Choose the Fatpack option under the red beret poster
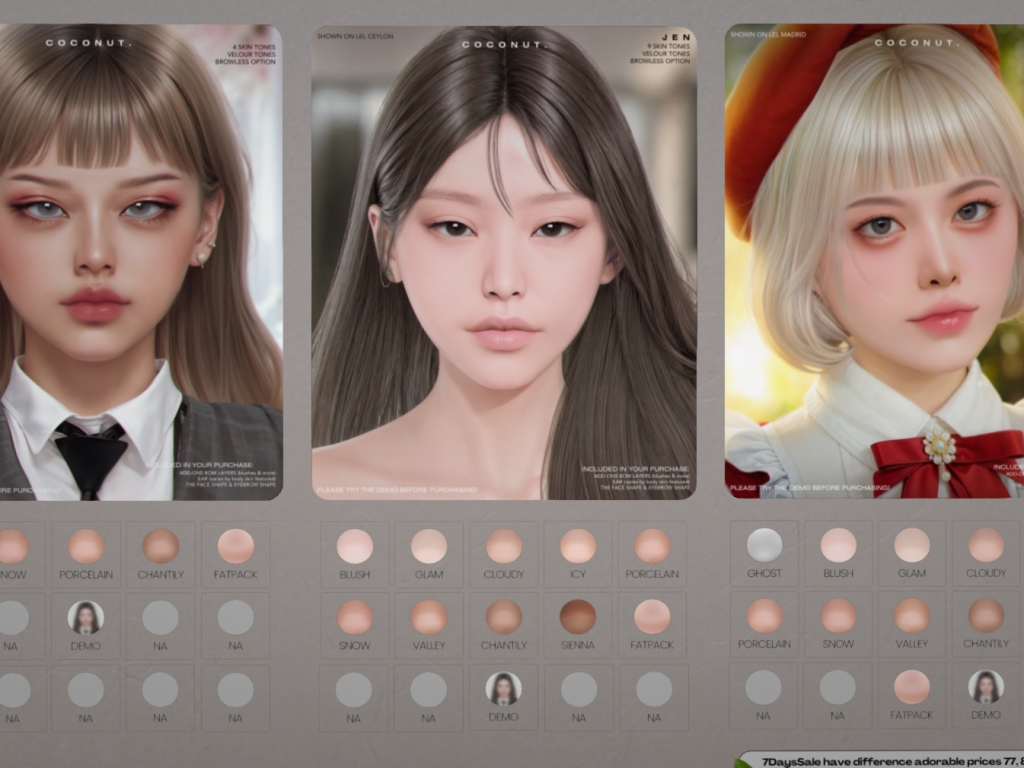The height and width of the screenshot is (768, 1024). click(911, 686)
